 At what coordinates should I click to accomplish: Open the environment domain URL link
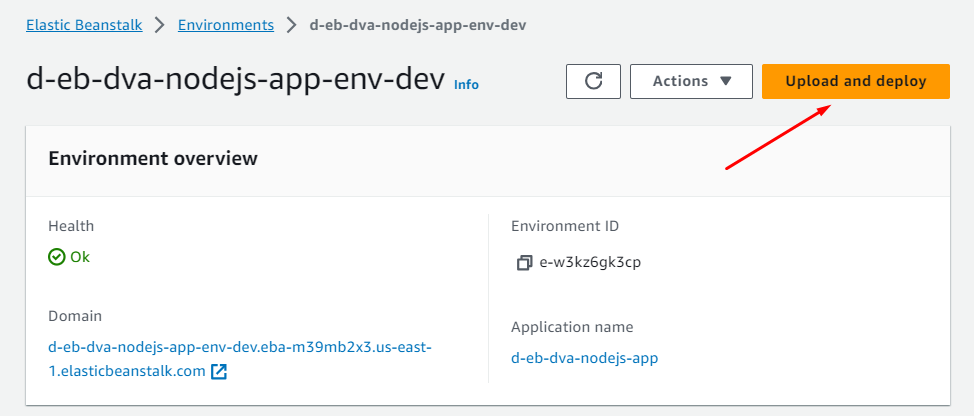(x=239, y=347)
